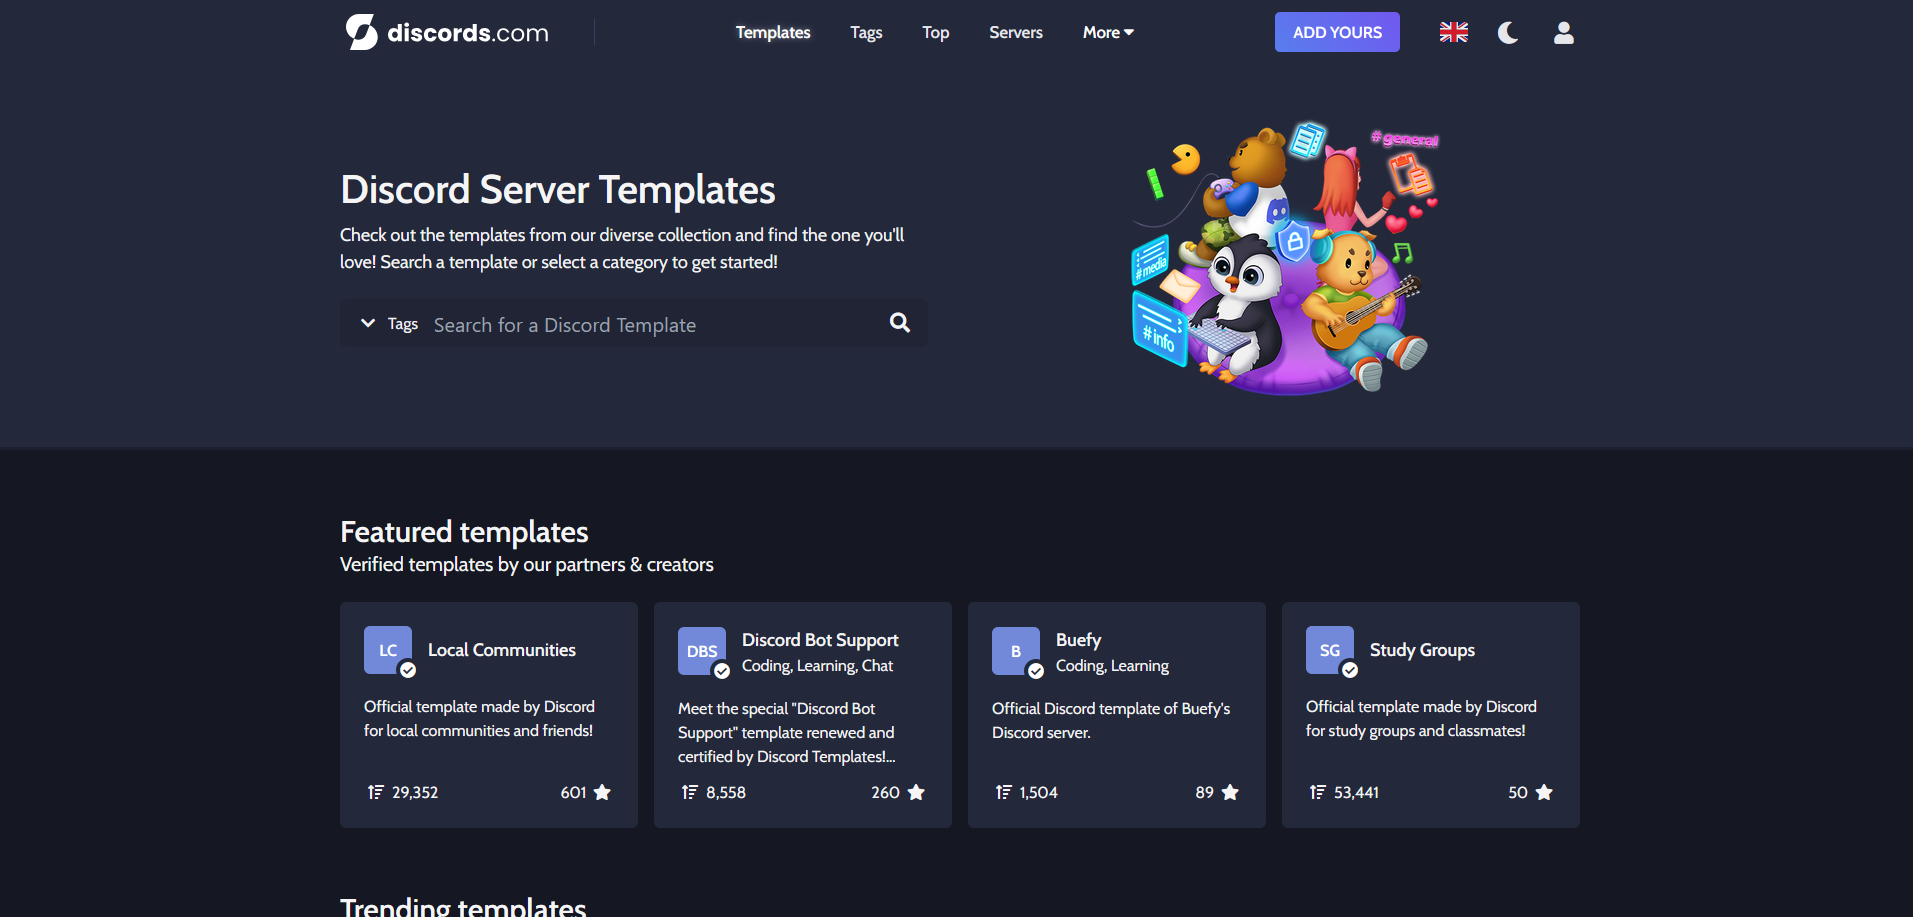The height and width of the screenshot is (917, 1913).
Task: Click the hero mascot illustration
Action: tap(1285, 257)
